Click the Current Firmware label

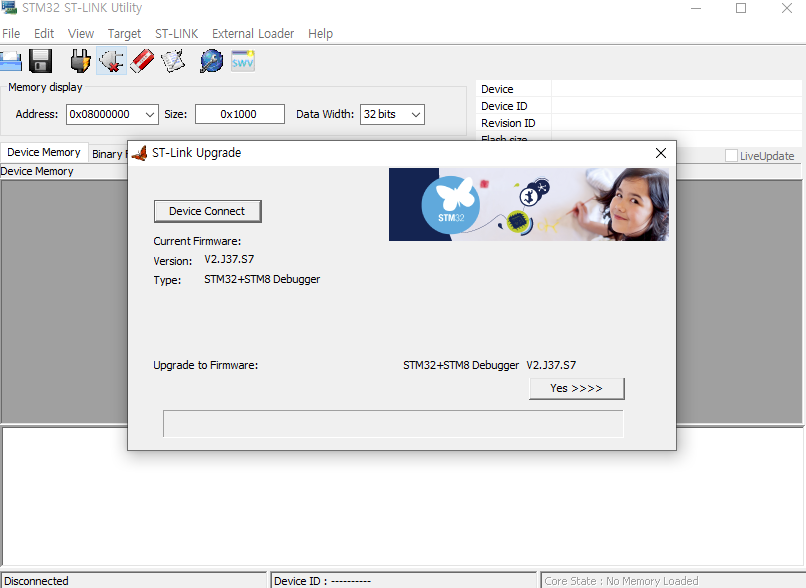coord(197,241)
